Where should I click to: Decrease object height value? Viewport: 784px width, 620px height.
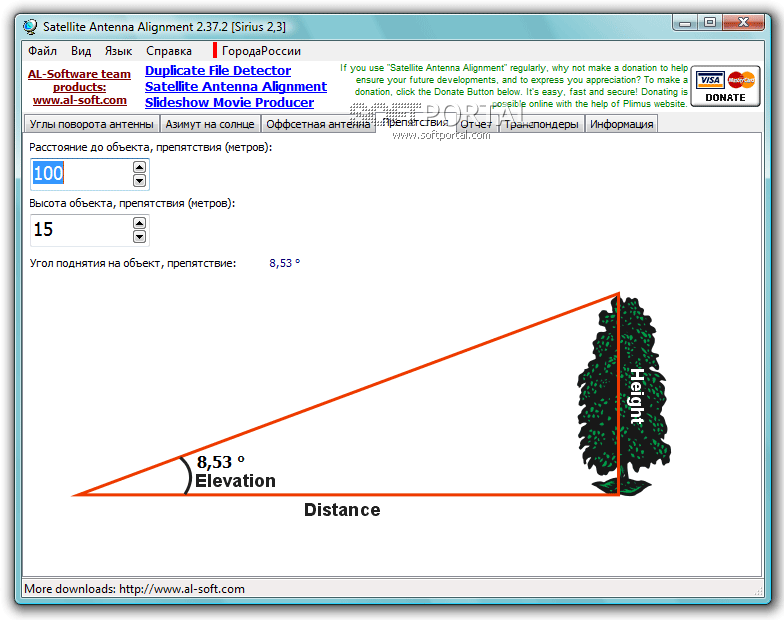click(140, 236)
